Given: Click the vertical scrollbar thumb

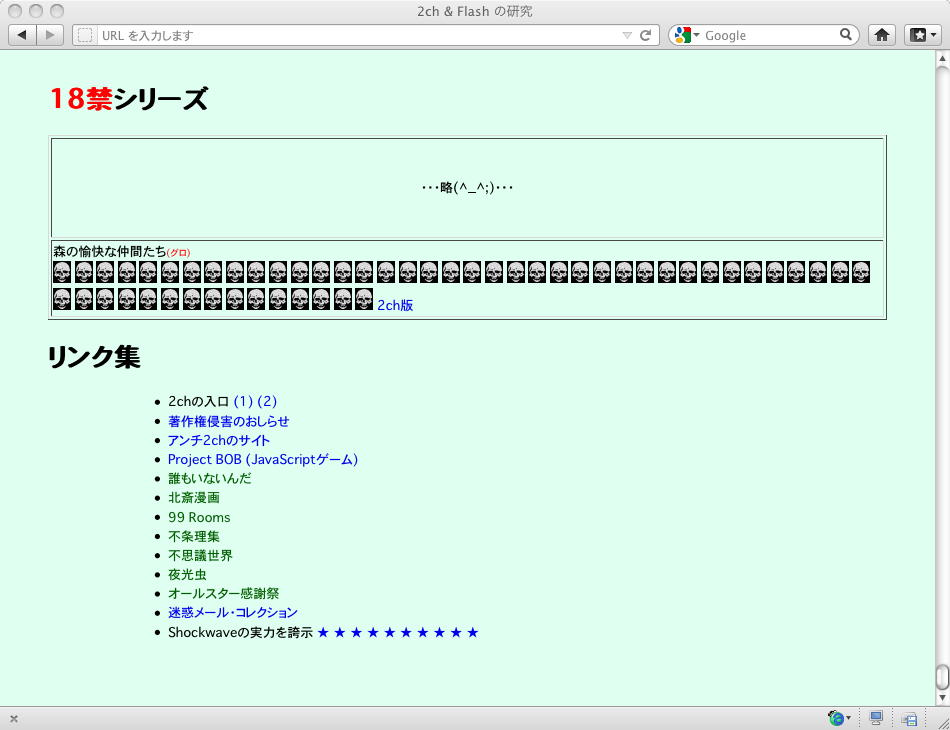Looking at the screenshot, I should tap(942, 677).
